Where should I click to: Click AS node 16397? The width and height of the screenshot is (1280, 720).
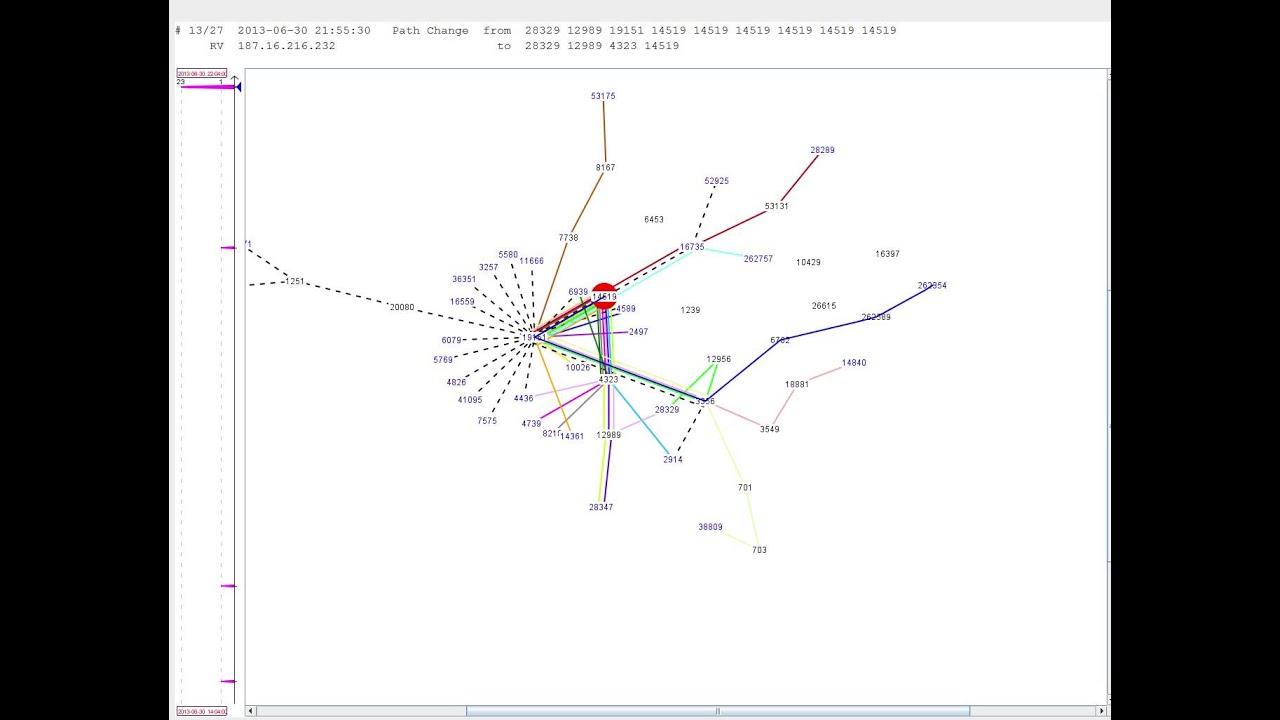[887, 254]
